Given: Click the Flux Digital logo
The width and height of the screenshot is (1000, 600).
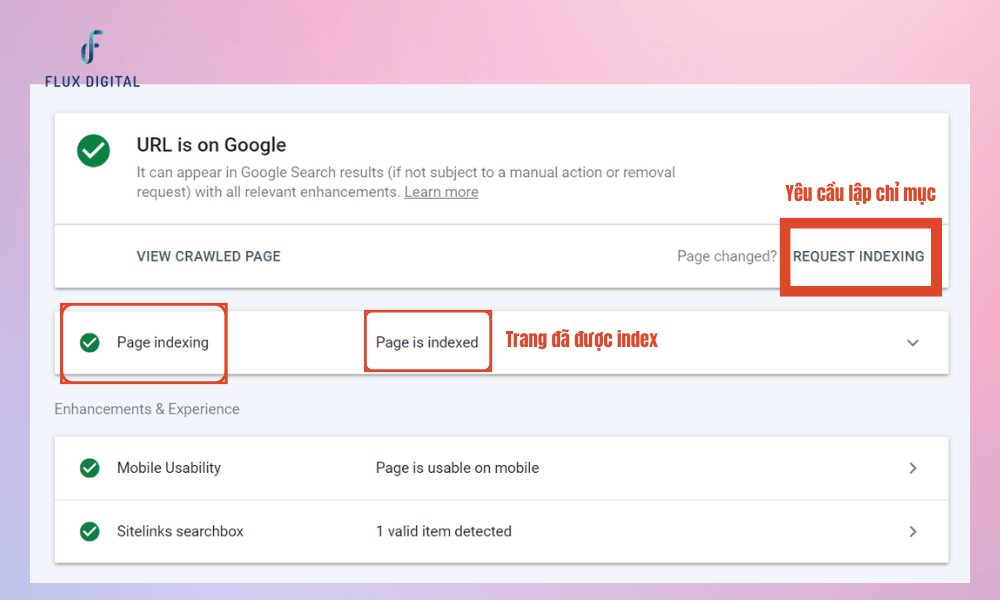Looking at the screenshot, I should point(92,59).
